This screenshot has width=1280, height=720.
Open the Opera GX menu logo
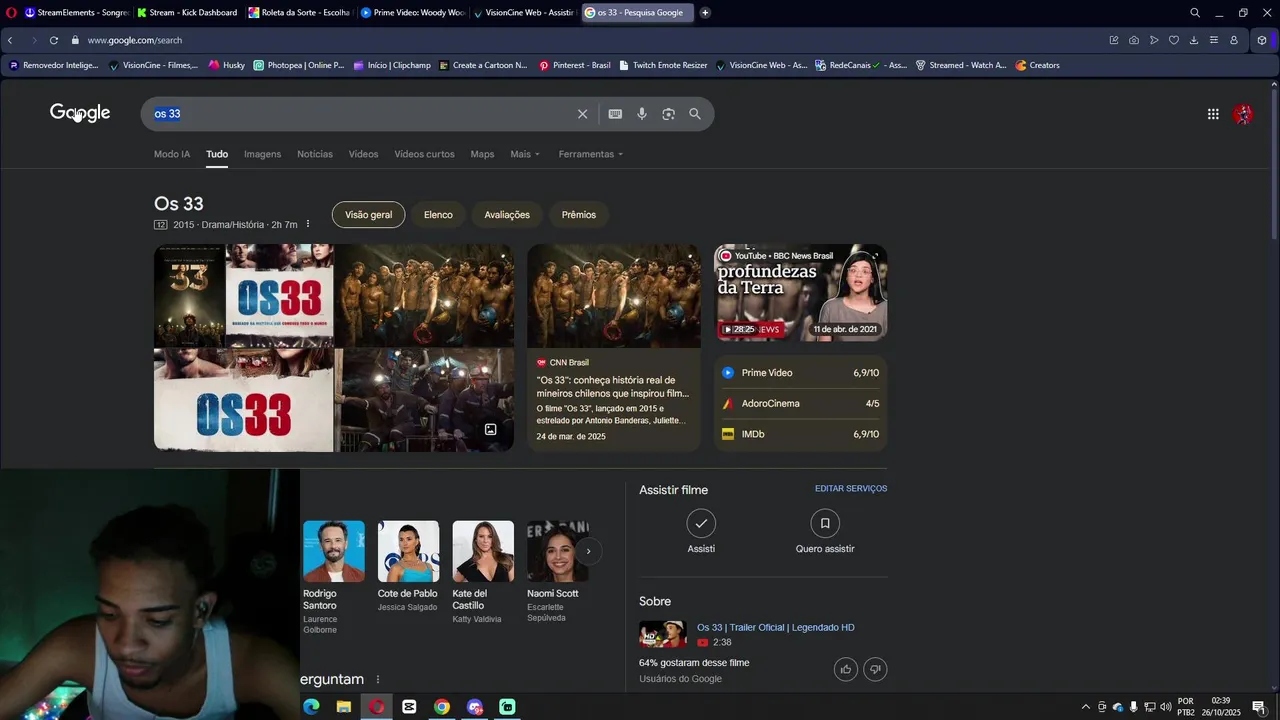(10, 13)
